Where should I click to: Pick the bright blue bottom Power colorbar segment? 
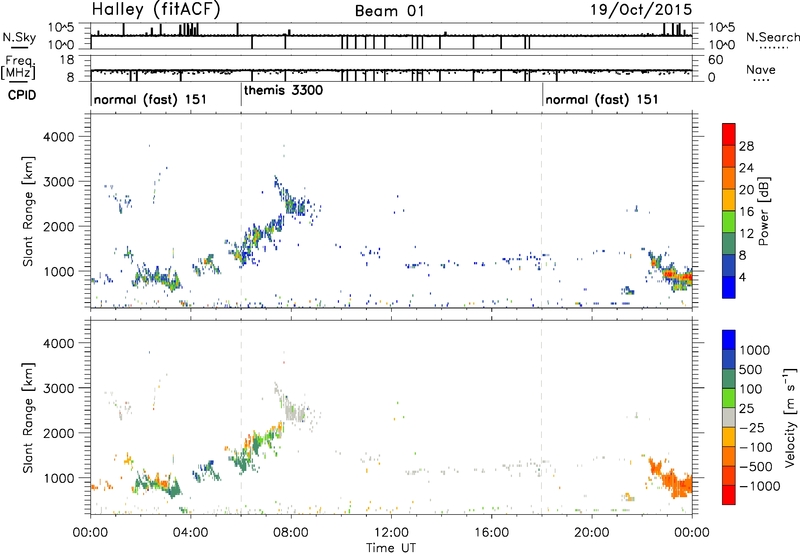pyautogui.click(x=729, y=288)
